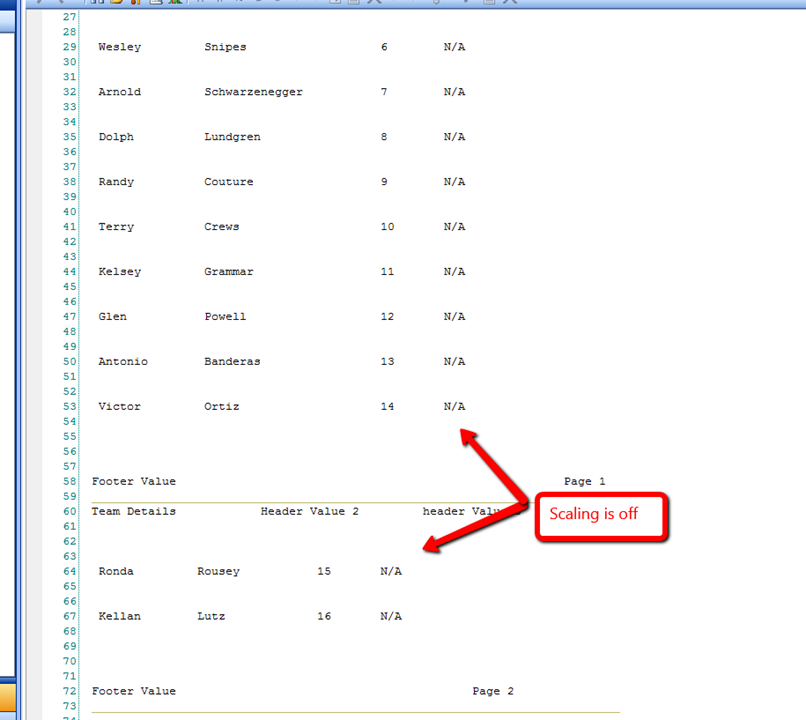Click 'Kellan' on line 67
Screen dimensions: 806x720
pos(119,617)
